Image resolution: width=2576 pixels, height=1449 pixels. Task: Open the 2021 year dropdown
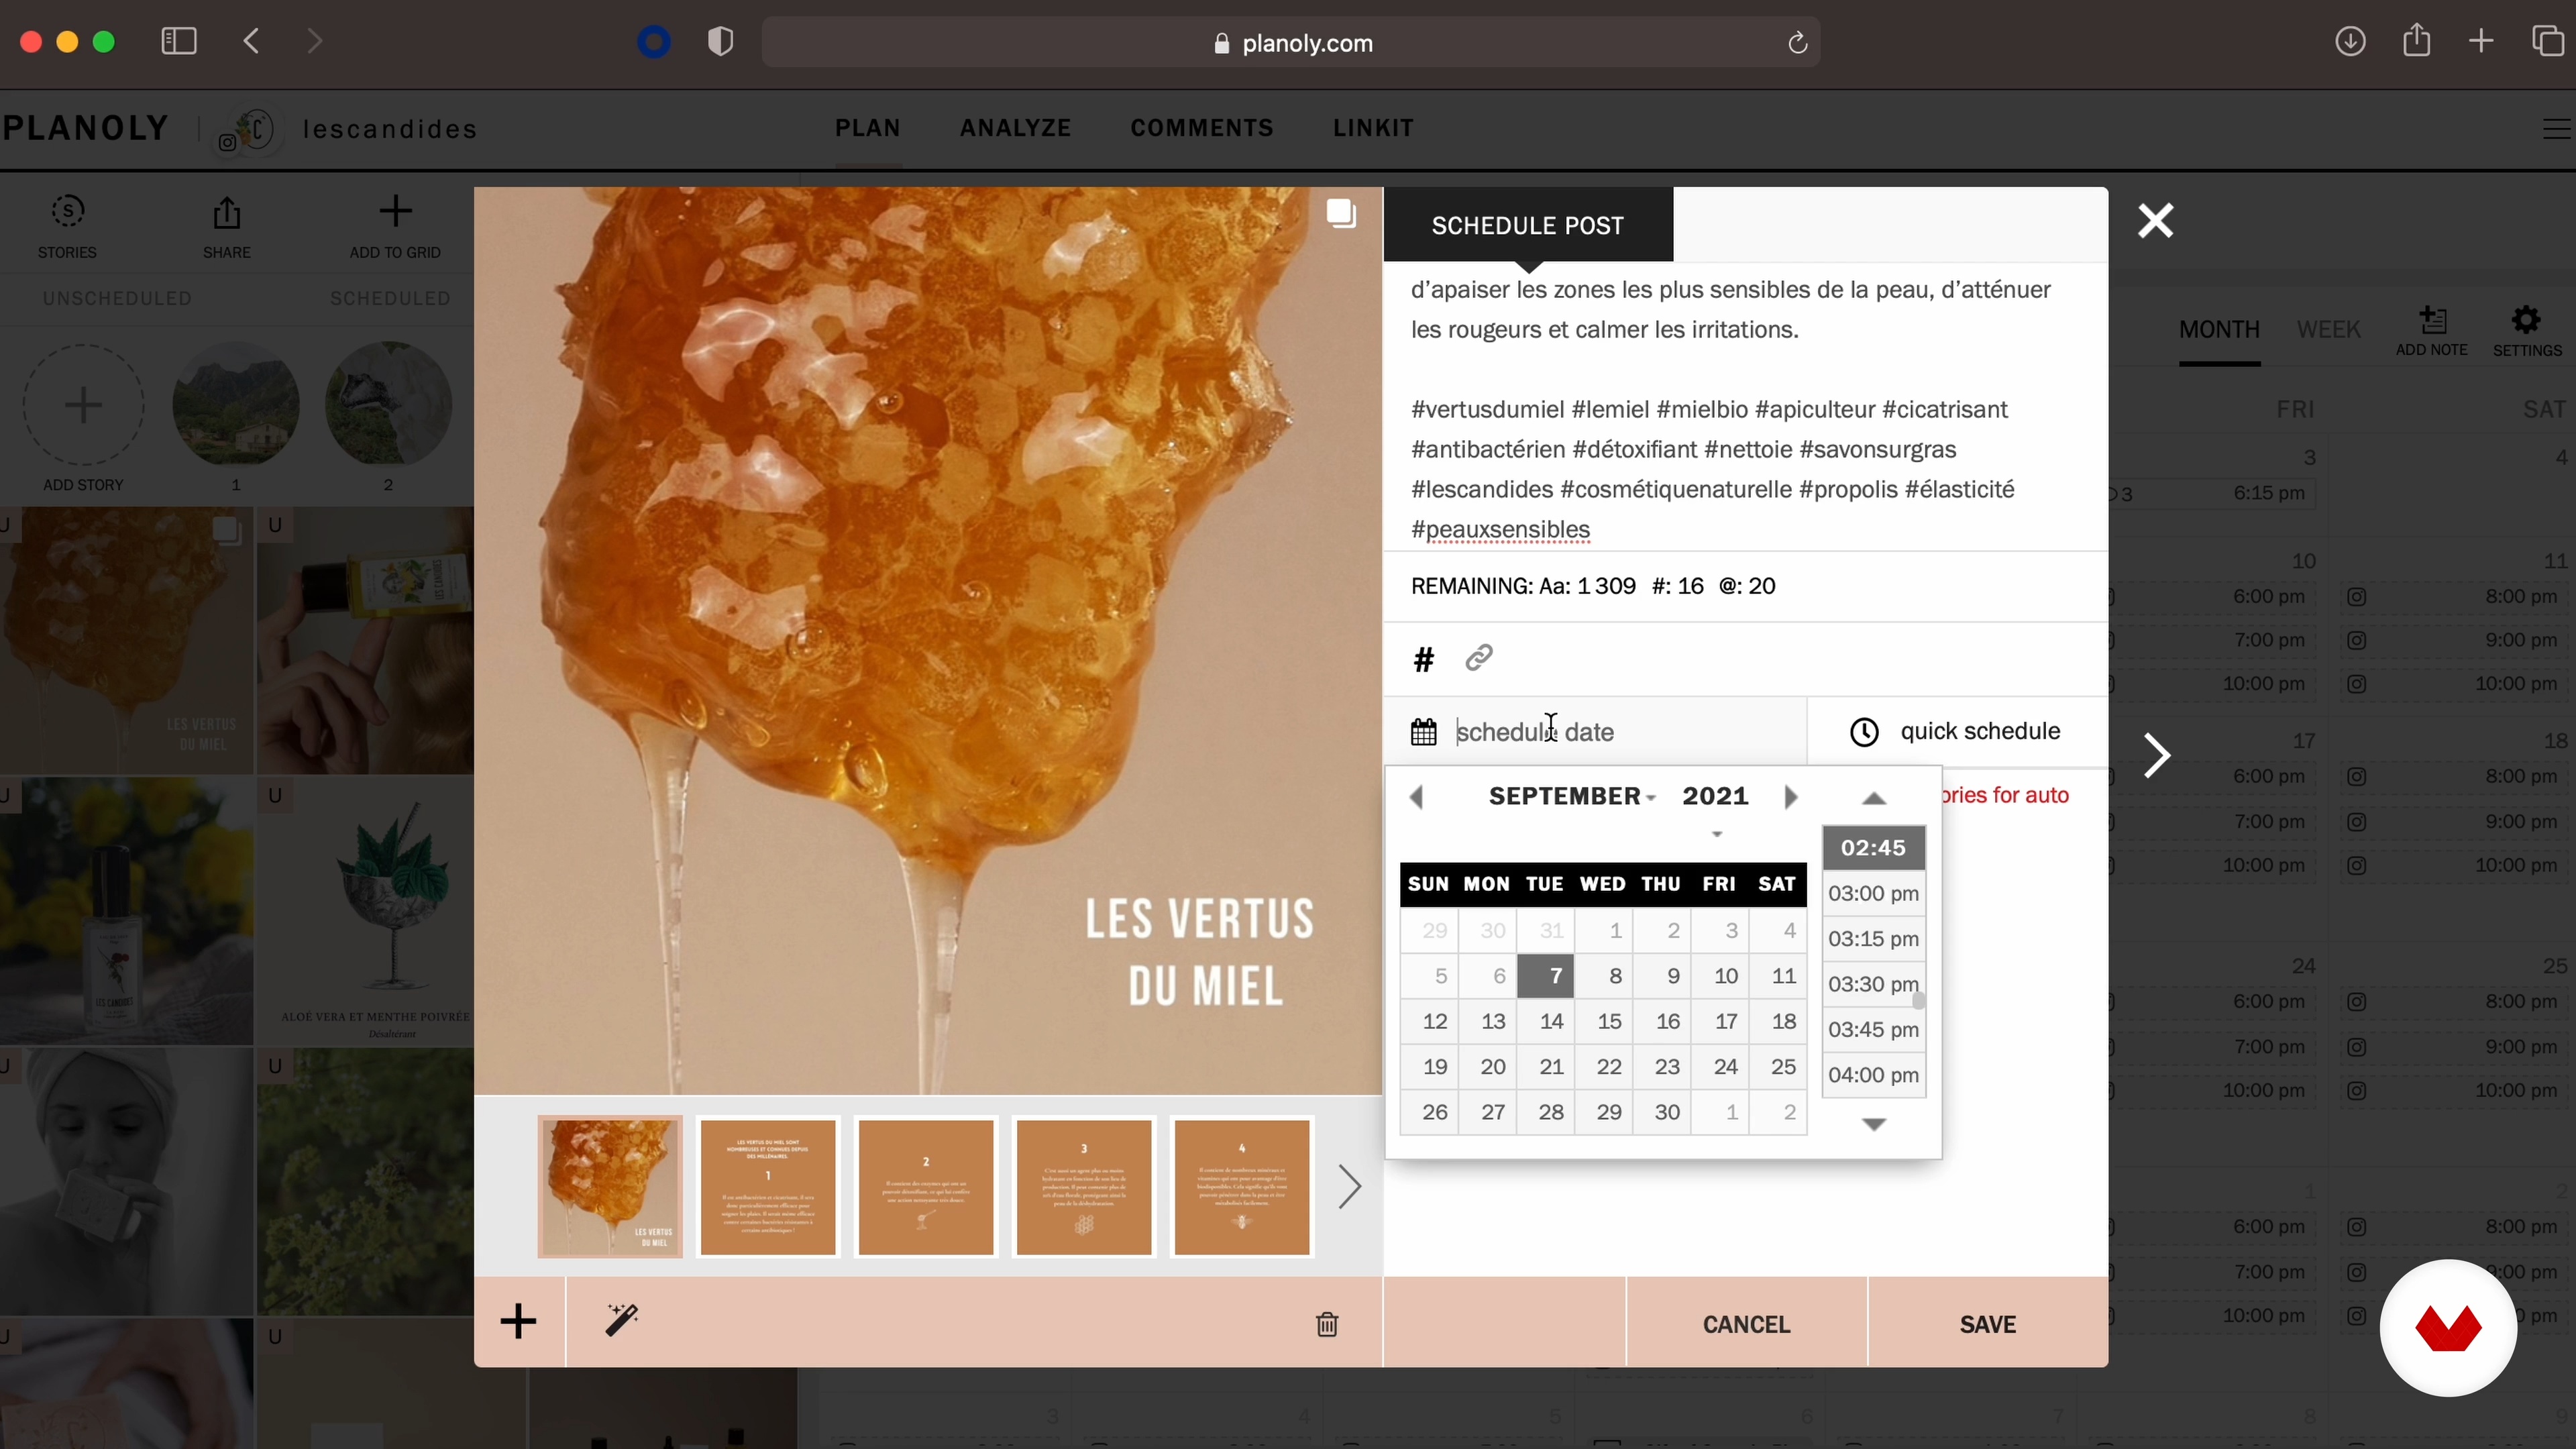[1715, 796]
